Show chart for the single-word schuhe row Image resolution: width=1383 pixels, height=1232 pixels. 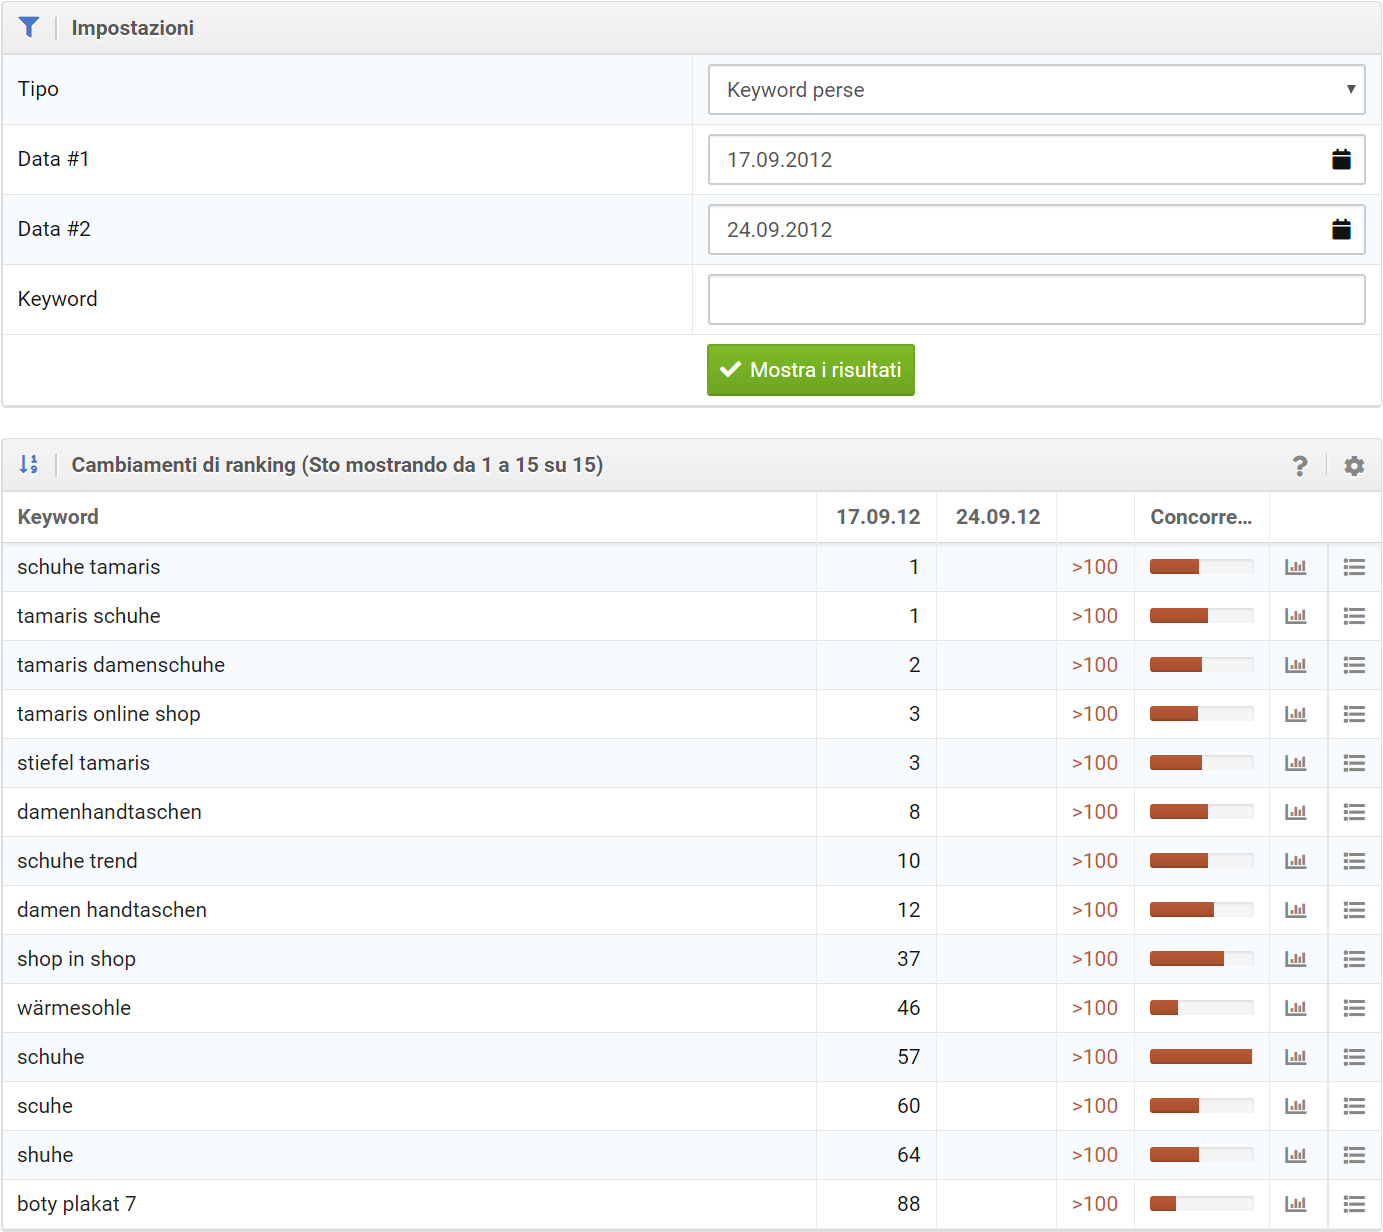tap(1296, 1057)
